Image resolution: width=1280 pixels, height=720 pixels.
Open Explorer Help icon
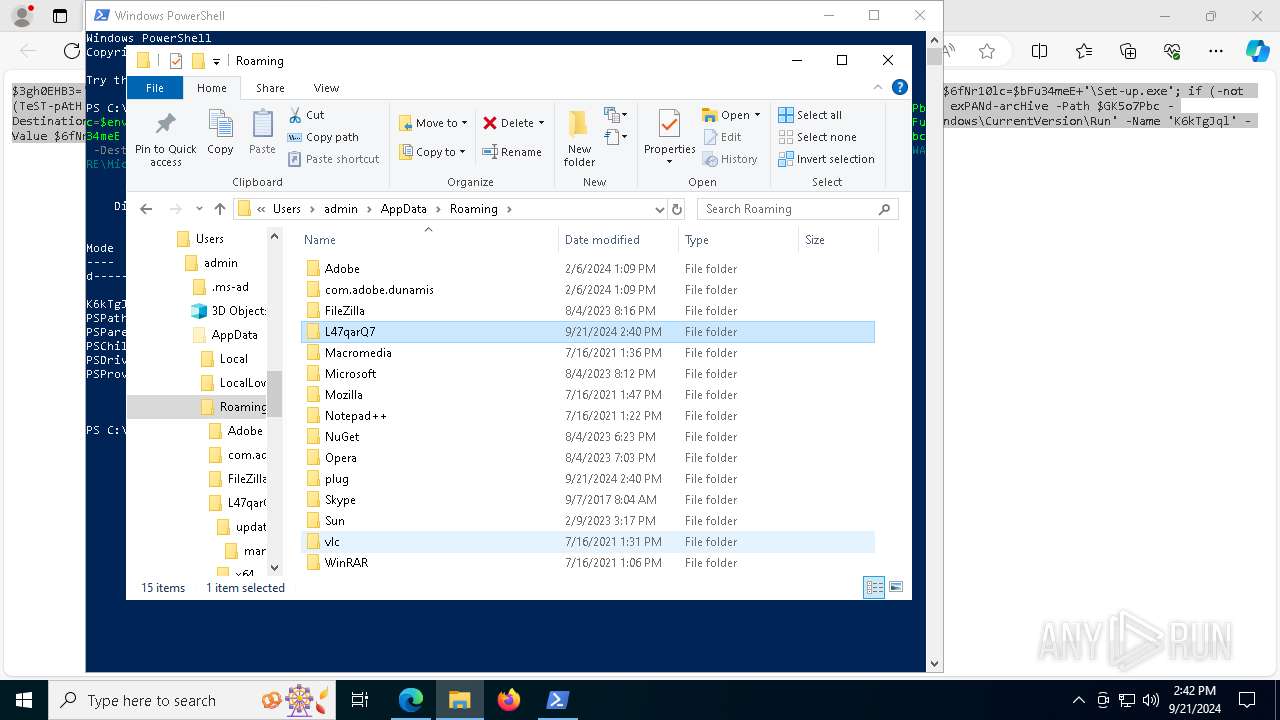tap(899, 87)
